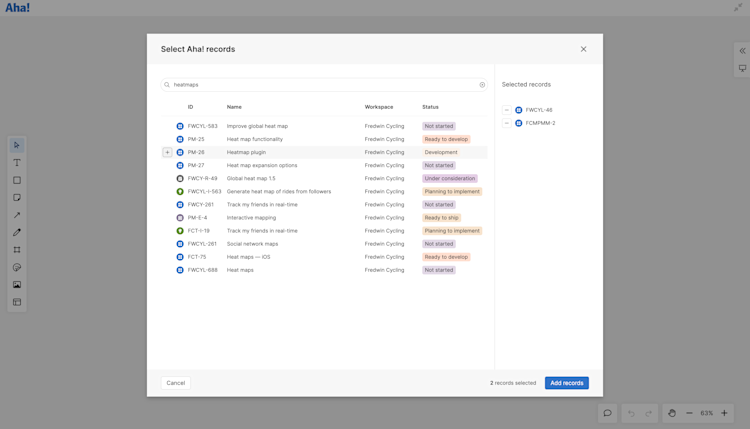
Task: Select the Heat maps — iOS record
Action: (x=248, y=257)
